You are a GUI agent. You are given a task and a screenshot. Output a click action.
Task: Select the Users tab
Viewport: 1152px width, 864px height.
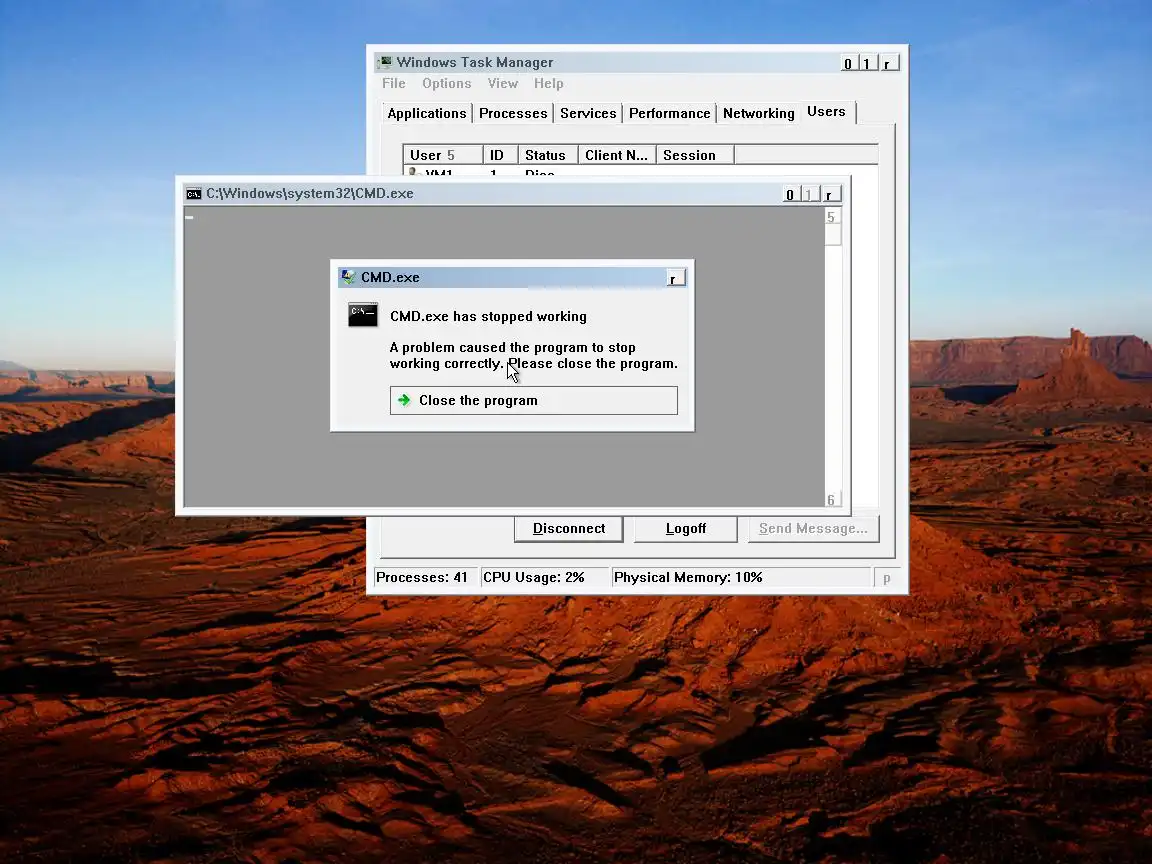[x=827, y=112]
